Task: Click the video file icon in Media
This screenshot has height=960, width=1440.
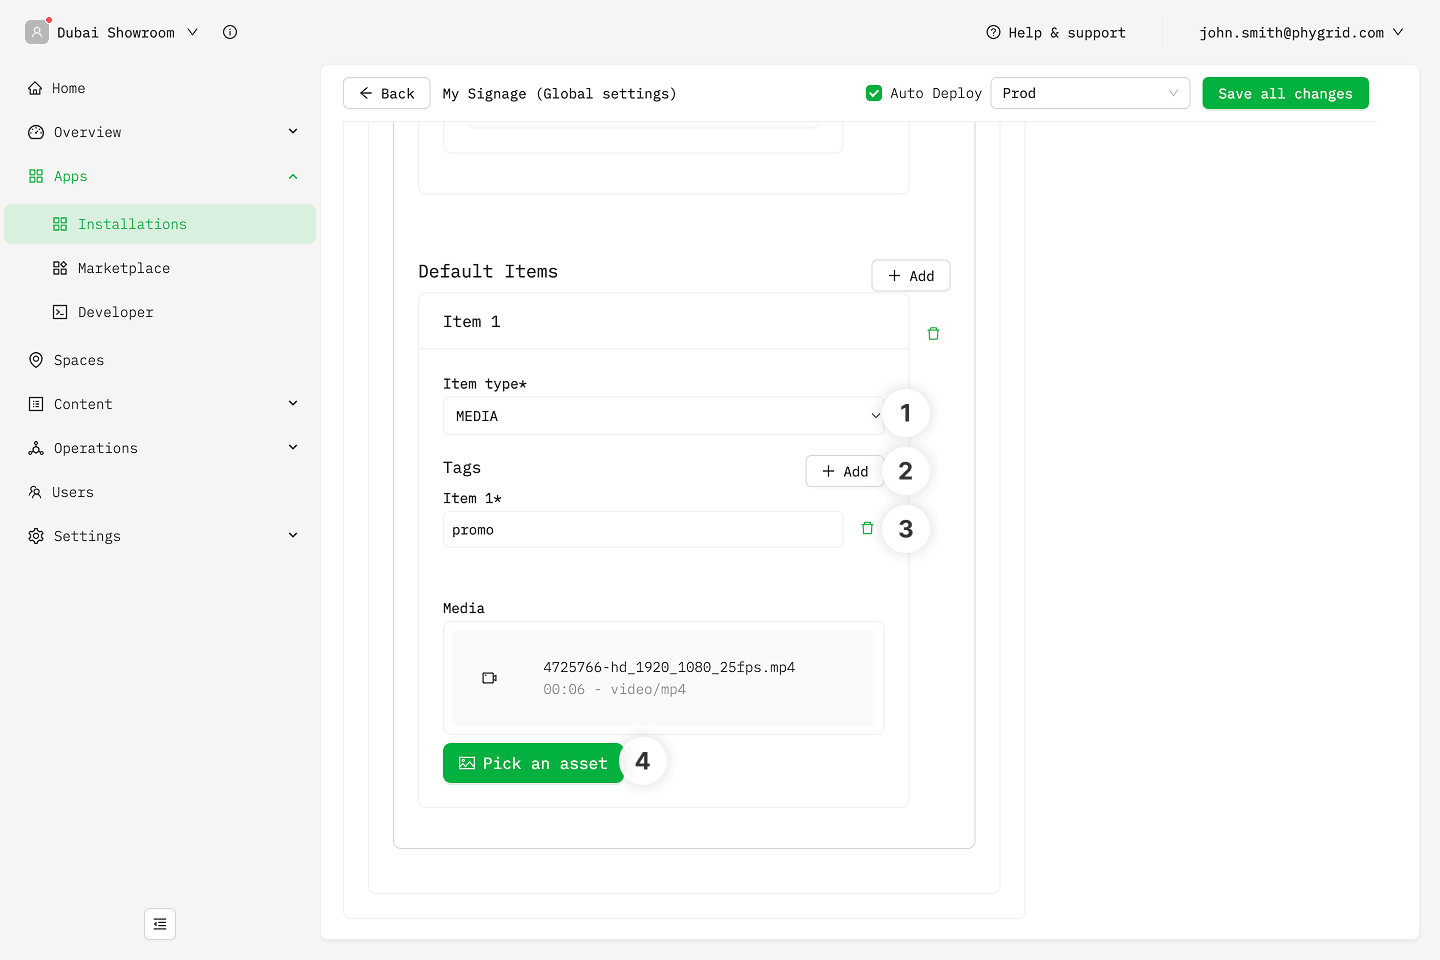Action: (x=489, y=678)
